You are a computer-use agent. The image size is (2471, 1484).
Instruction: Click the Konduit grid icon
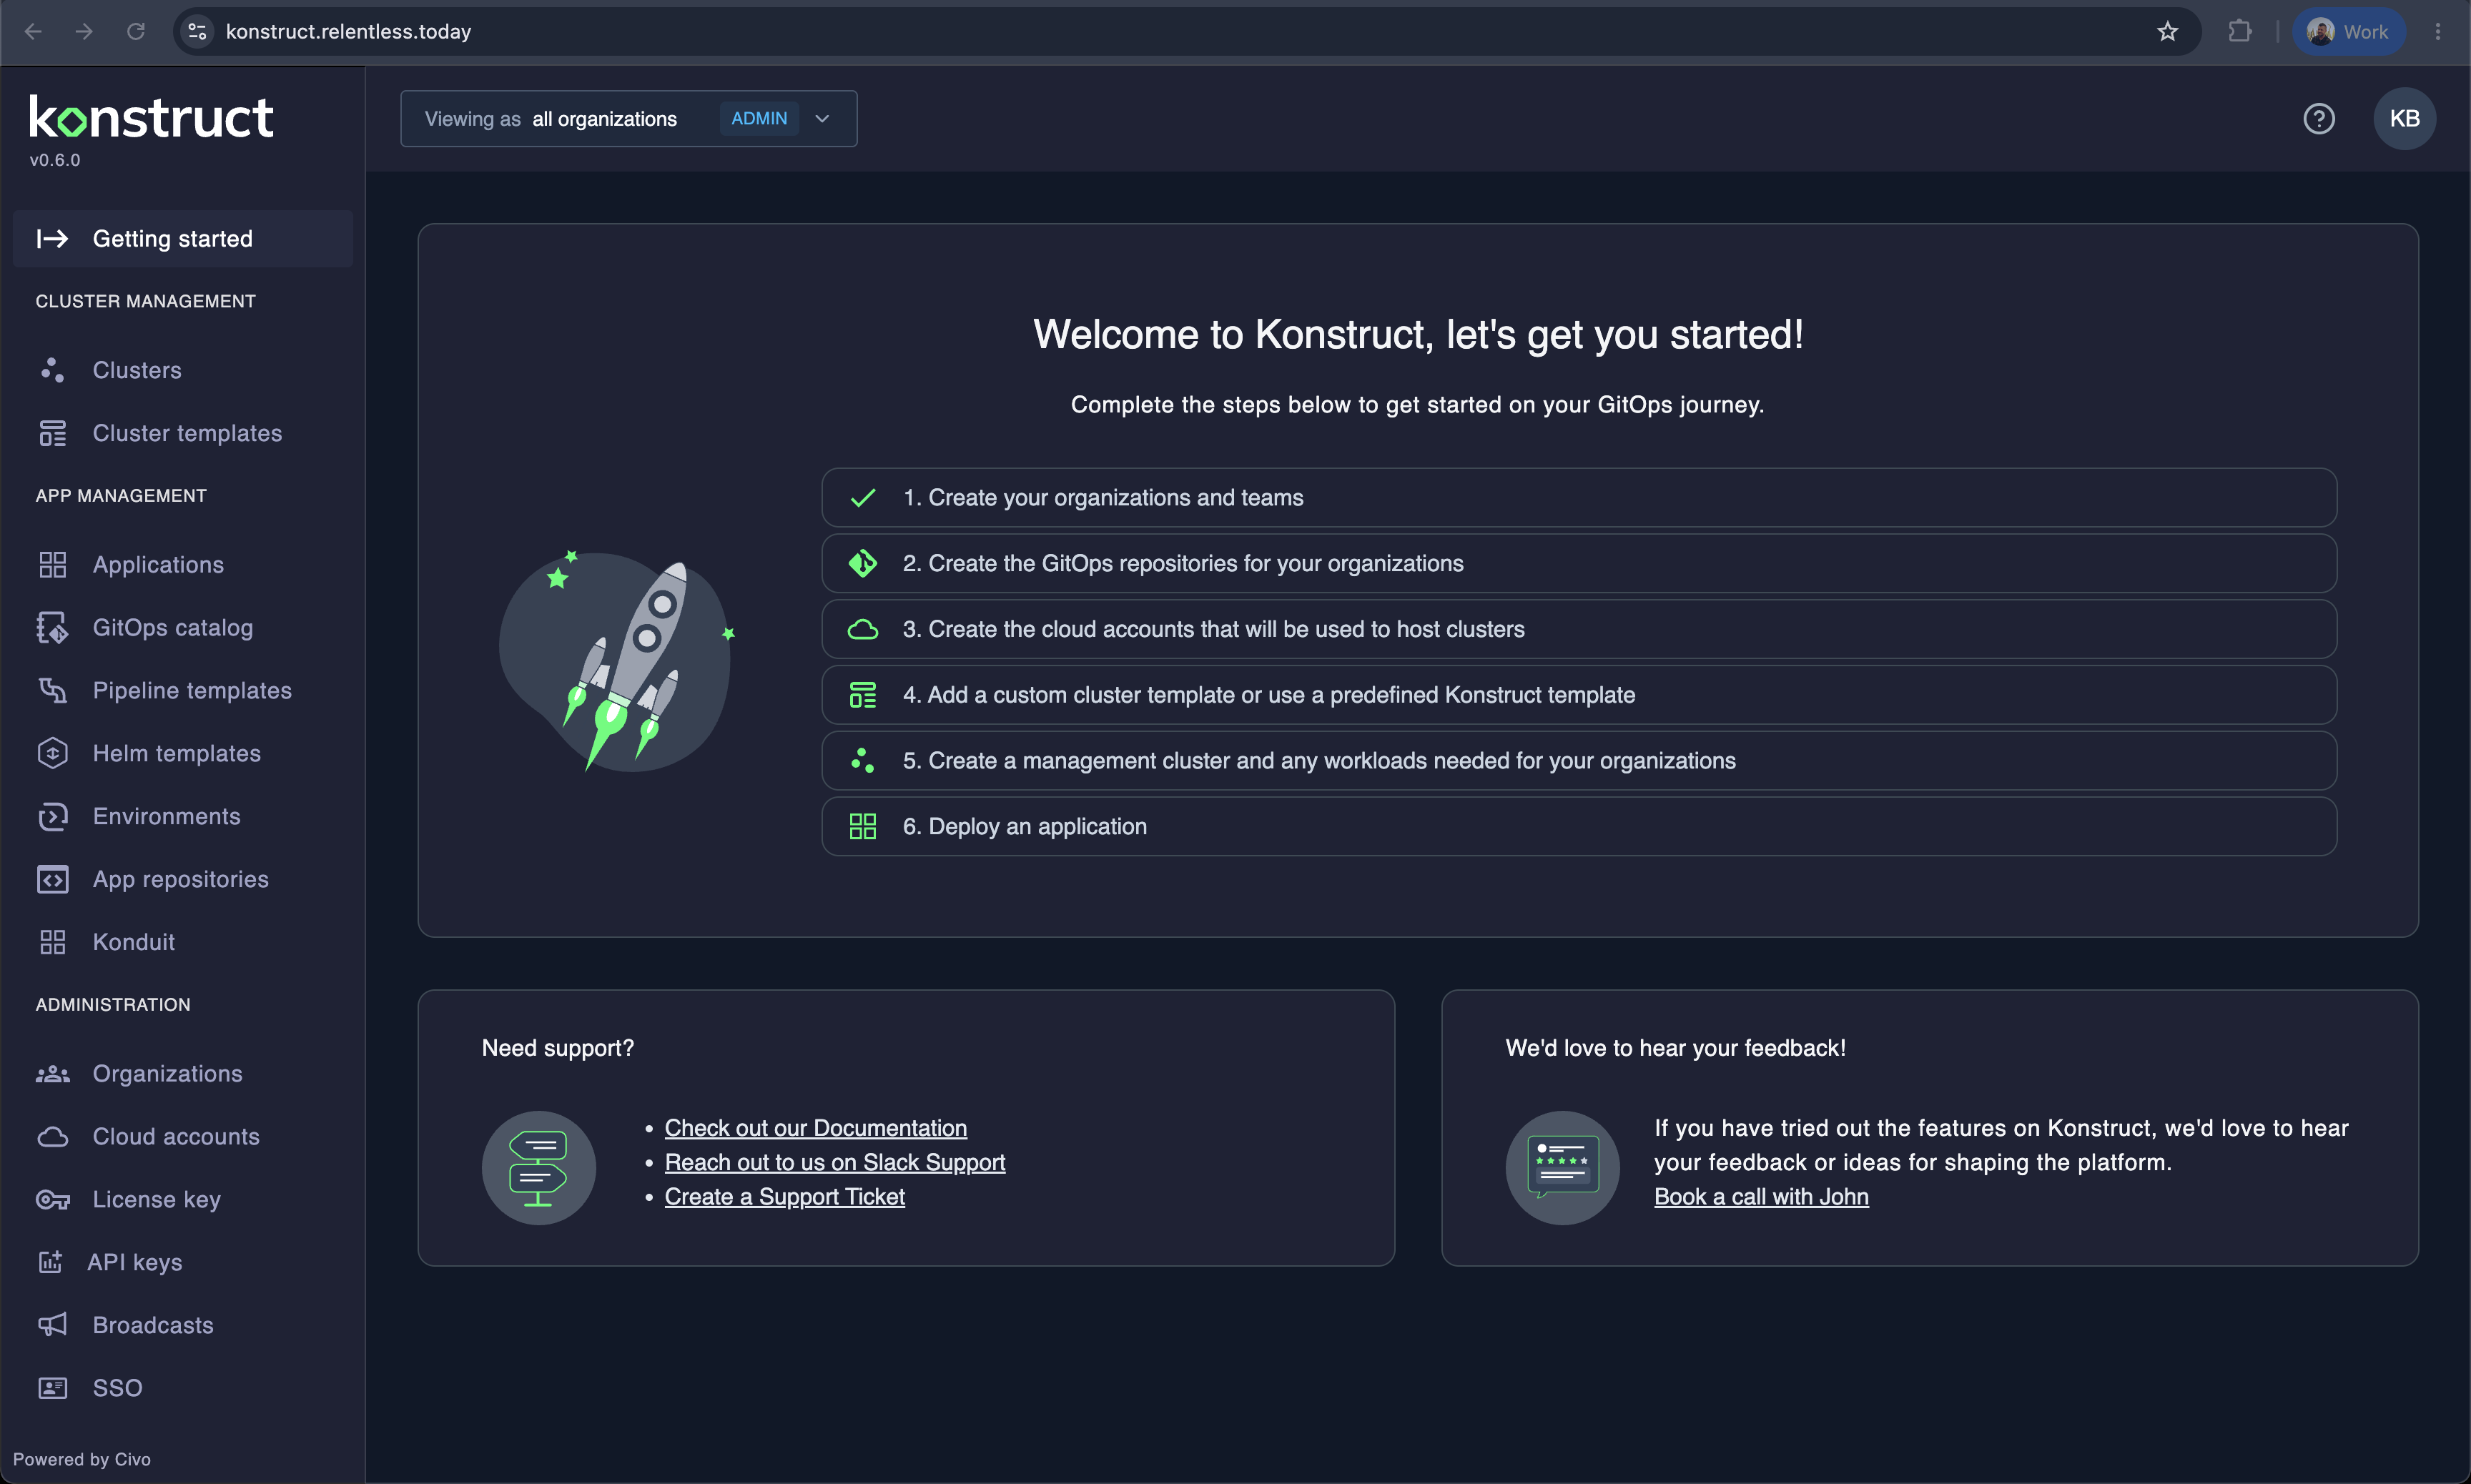(52, 942)
